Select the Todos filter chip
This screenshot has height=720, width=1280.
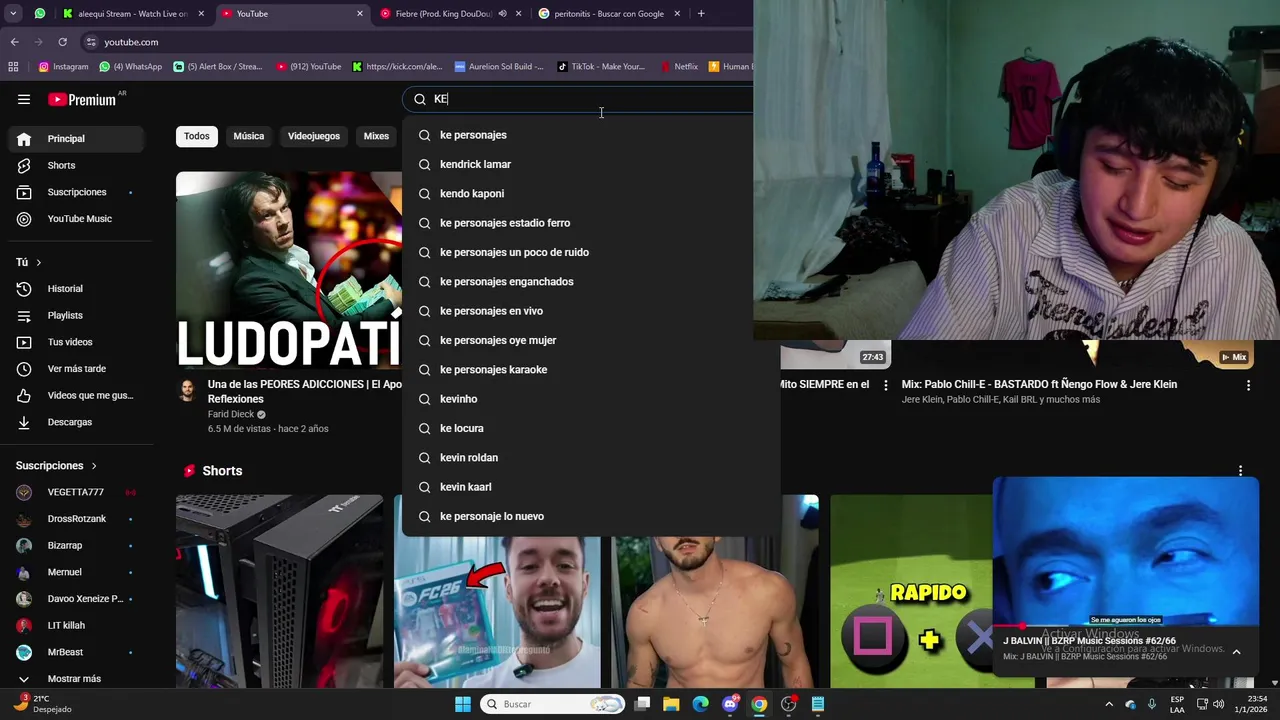[197, 136]
